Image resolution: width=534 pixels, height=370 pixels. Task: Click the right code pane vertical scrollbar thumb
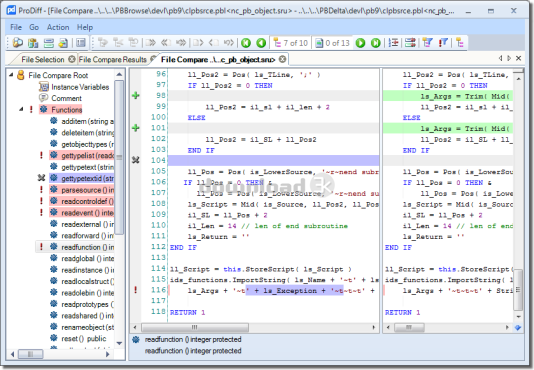coord(518,290)
